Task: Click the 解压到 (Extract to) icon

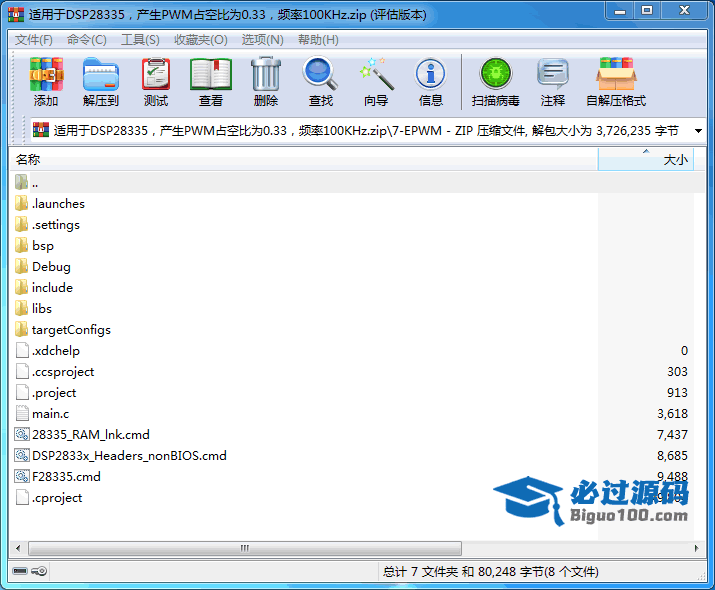Action: pyautogui.click(x=101, y=74)
